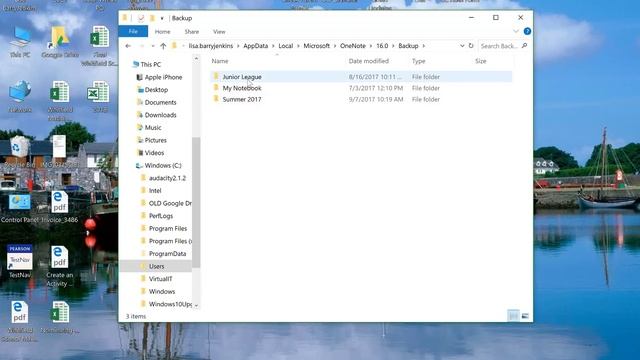Image resolution: width=640 pixels, height=360 pixels.
Task: Click the Summer 2017 folder icon
Action: [x=216, y=99]
